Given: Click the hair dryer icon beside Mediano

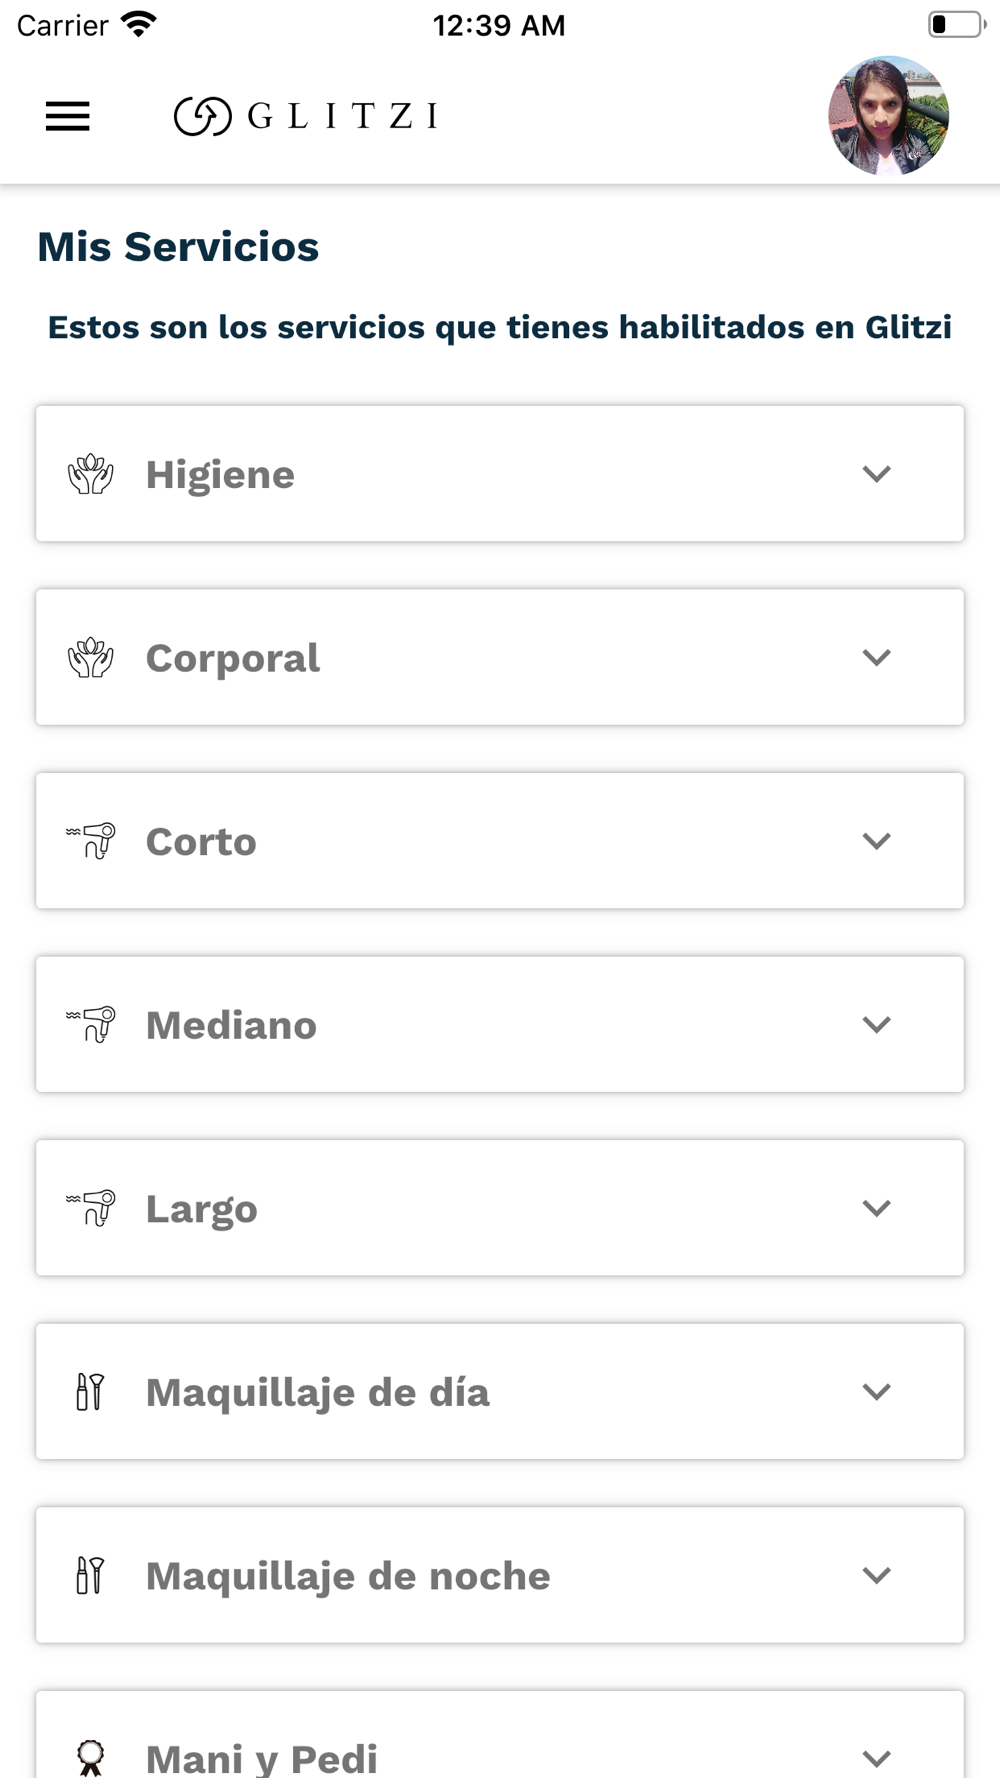Looking at the screenshot, I should point(91,1025).
